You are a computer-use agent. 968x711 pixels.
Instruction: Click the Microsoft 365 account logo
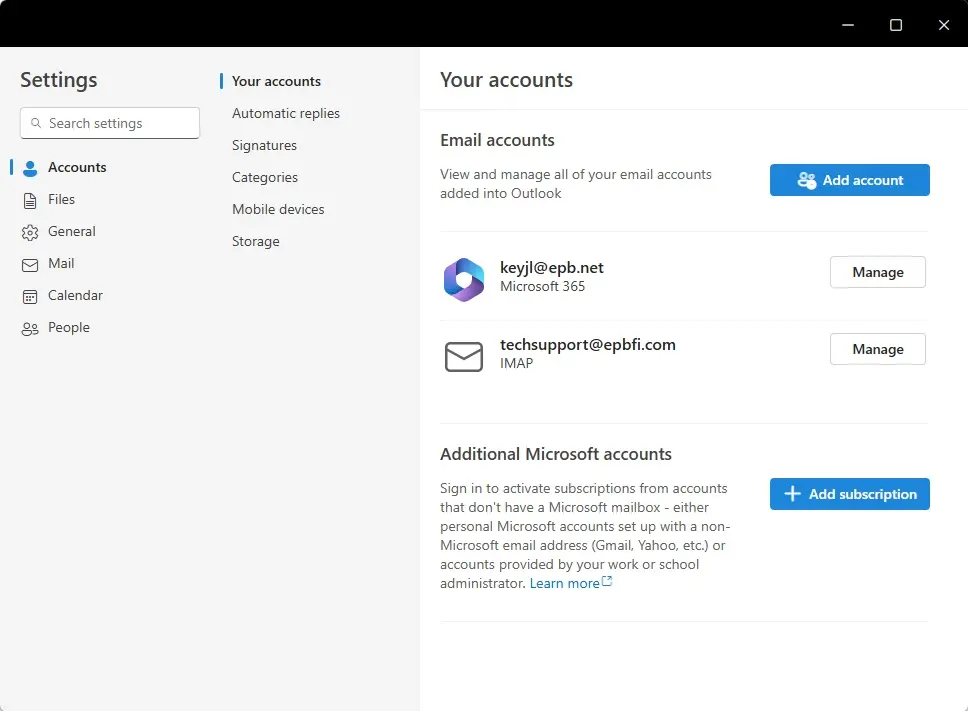coord(464,279)
